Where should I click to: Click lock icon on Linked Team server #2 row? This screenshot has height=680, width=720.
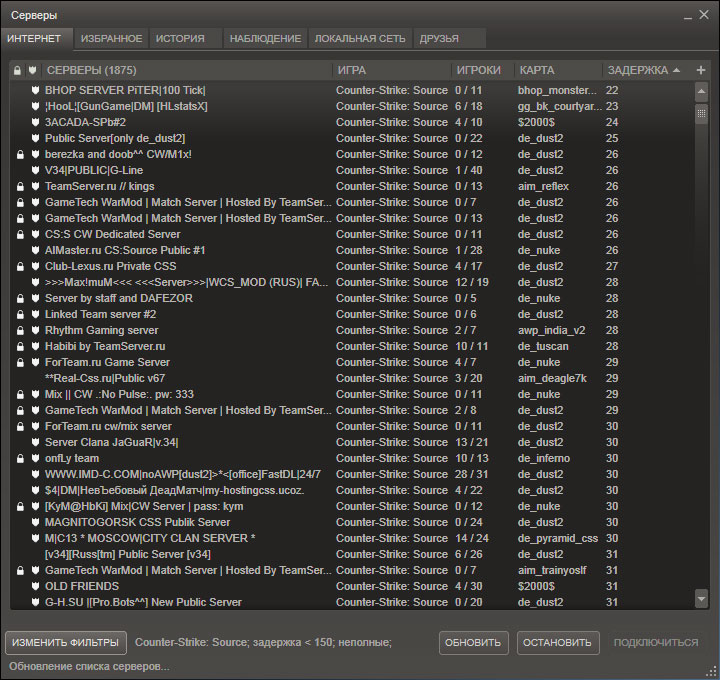pos(20,315)
